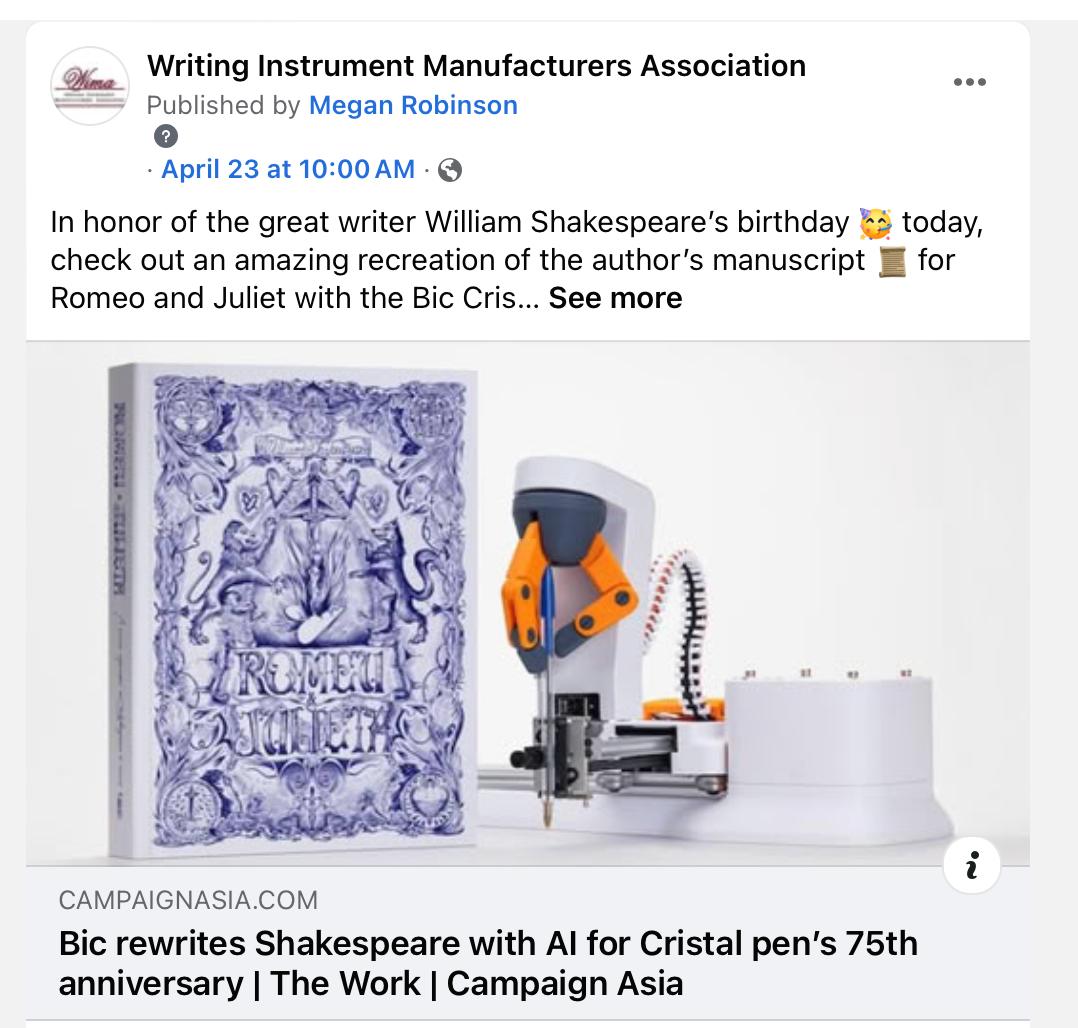Open the three-dot post options menu
The width and height of the screenshot is (1078, 1028).
[x=969, y=82]
